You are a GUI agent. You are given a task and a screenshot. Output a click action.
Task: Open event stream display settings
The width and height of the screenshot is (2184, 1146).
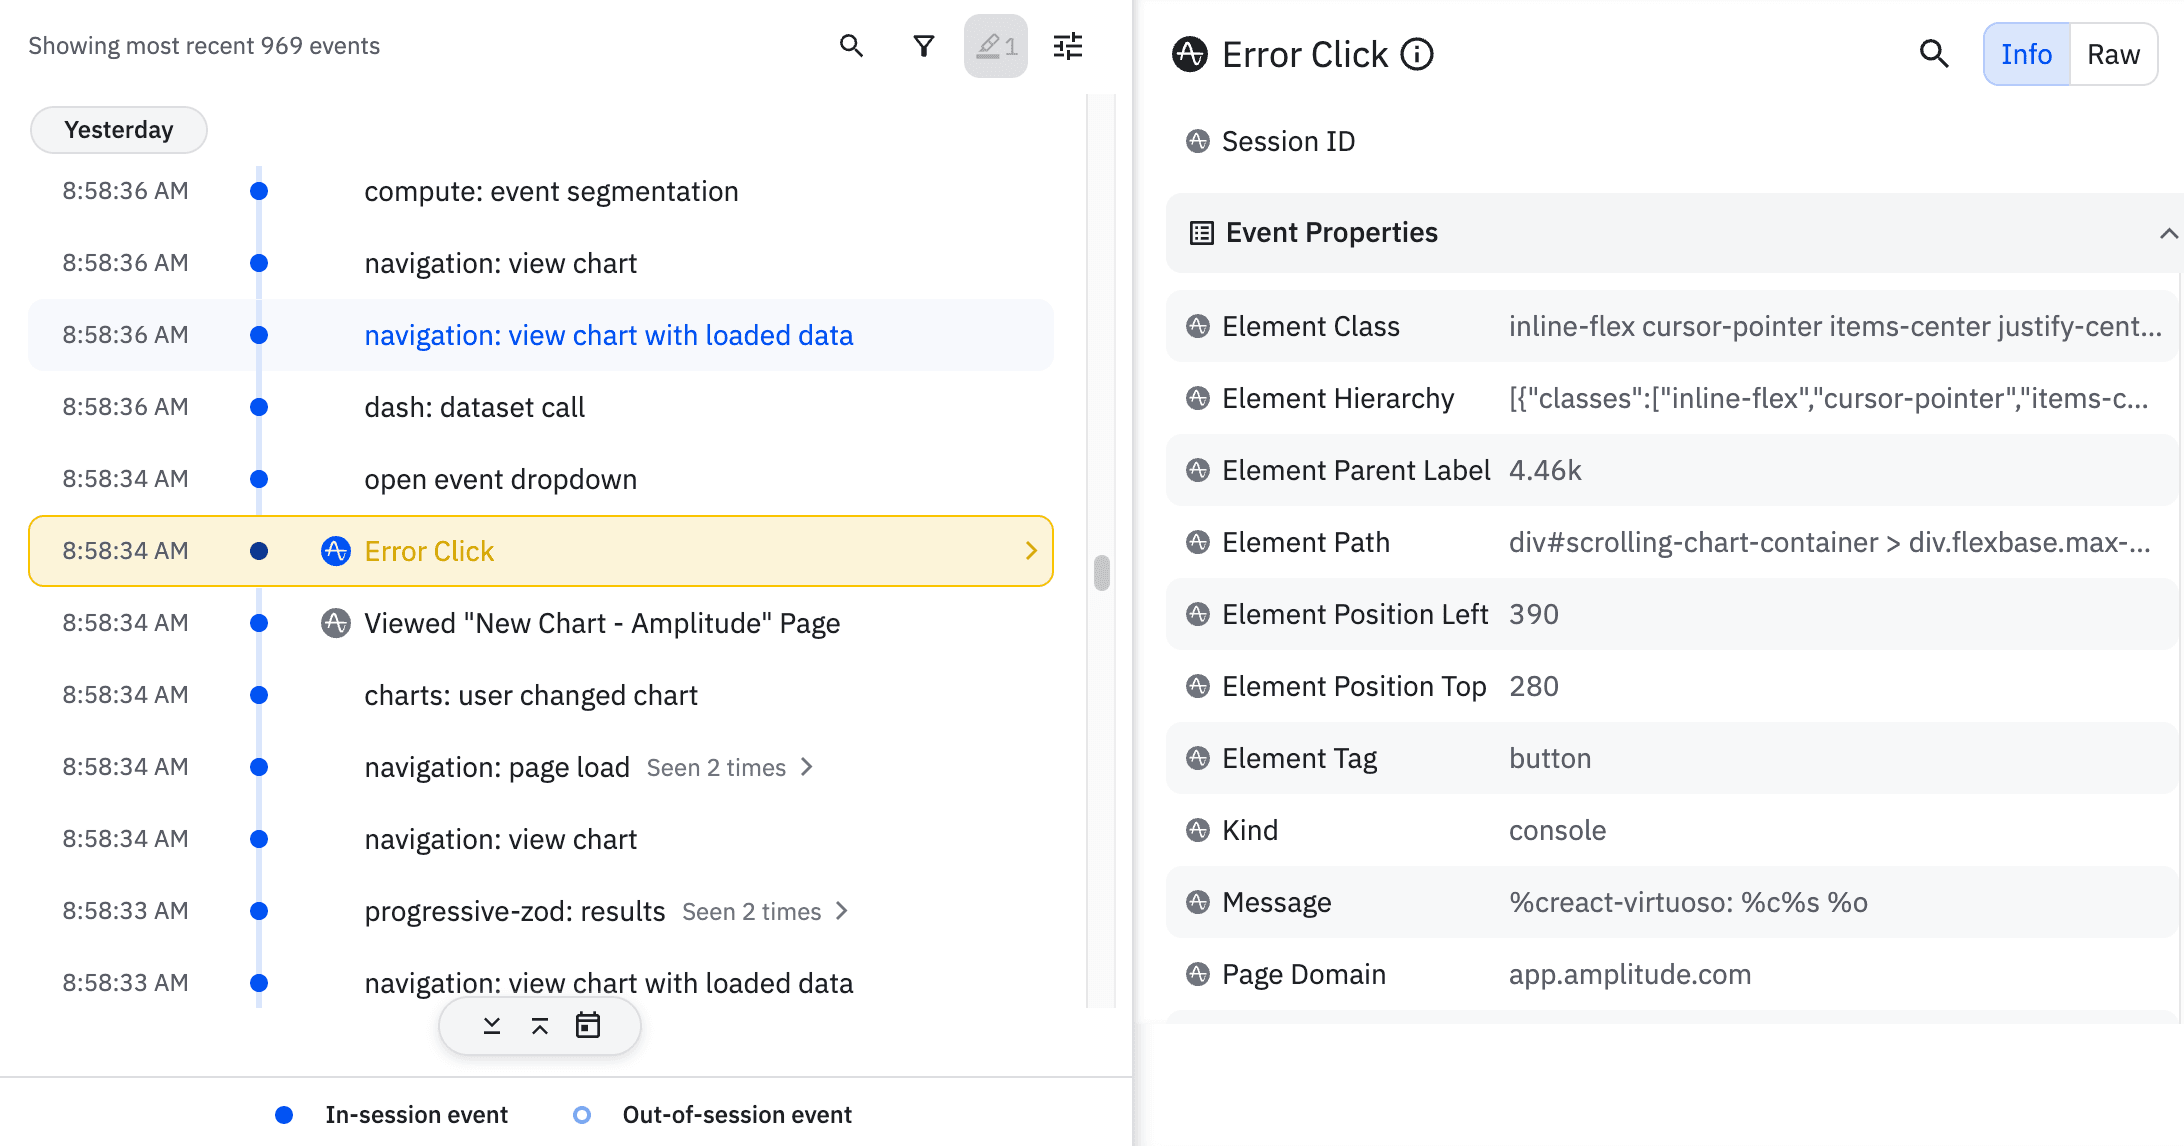tap(1068, 46)
